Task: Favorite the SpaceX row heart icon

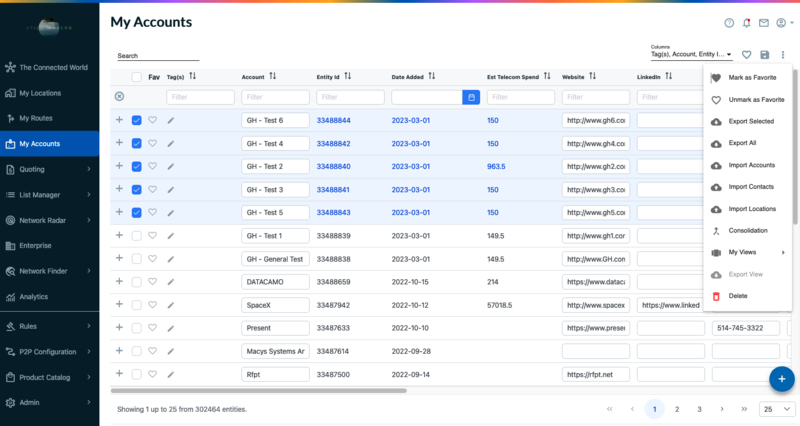Action: 153,305
